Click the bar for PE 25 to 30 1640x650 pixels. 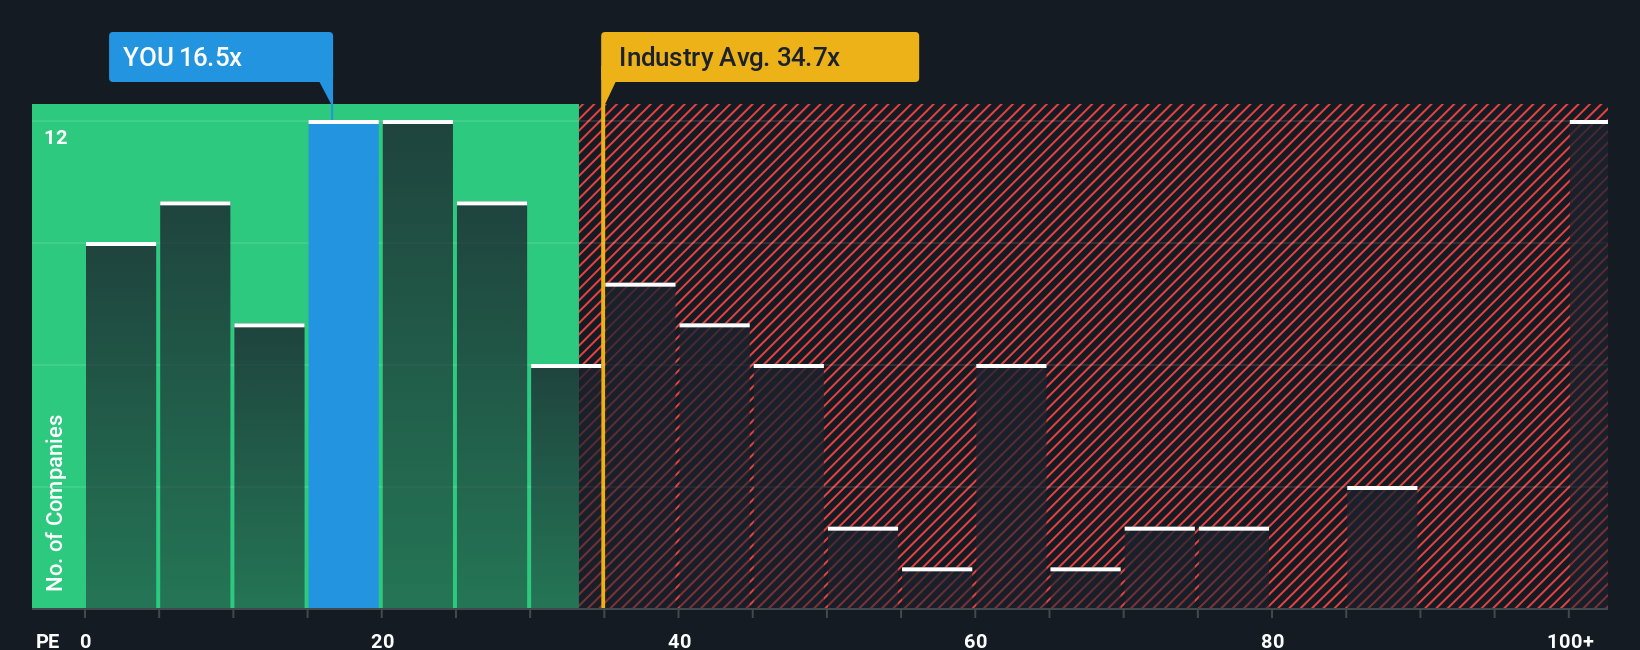[492, 405]
